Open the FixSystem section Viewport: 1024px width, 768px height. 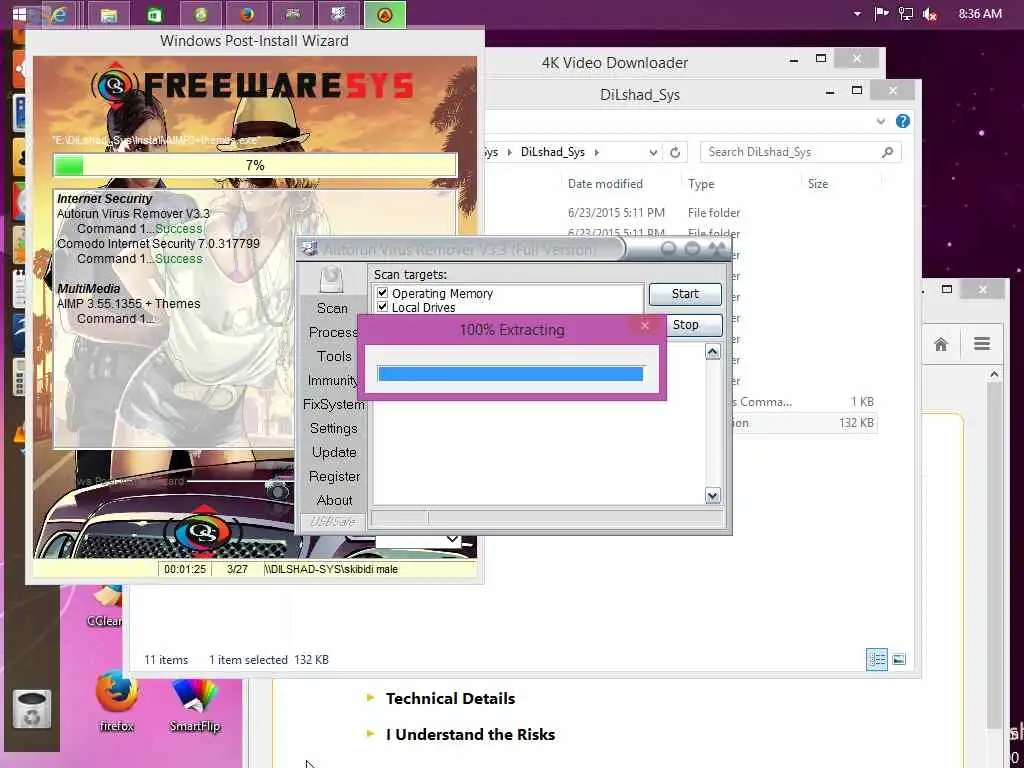tap(334, 404)
